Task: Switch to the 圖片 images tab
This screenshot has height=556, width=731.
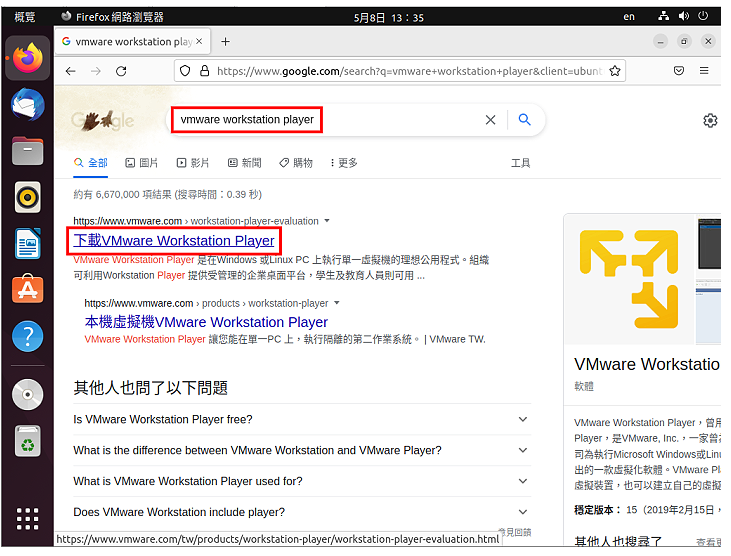Action: (142, 163)
